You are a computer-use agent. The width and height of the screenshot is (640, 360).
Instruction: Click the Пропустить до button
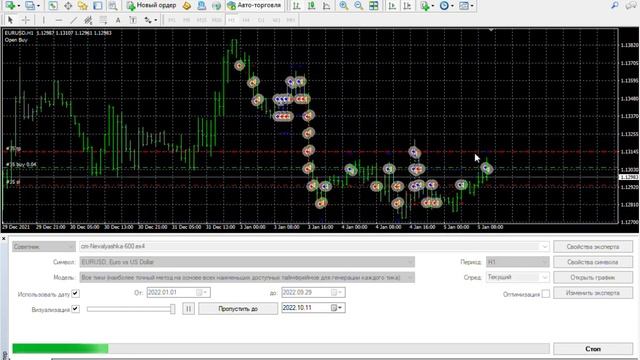coord(238,309)
